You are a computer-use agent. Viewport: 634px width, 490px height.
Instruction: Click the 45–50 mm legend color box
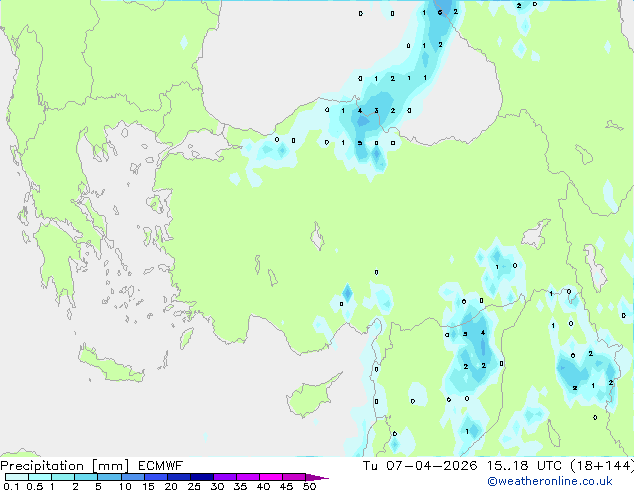click(x=294, y=477)
